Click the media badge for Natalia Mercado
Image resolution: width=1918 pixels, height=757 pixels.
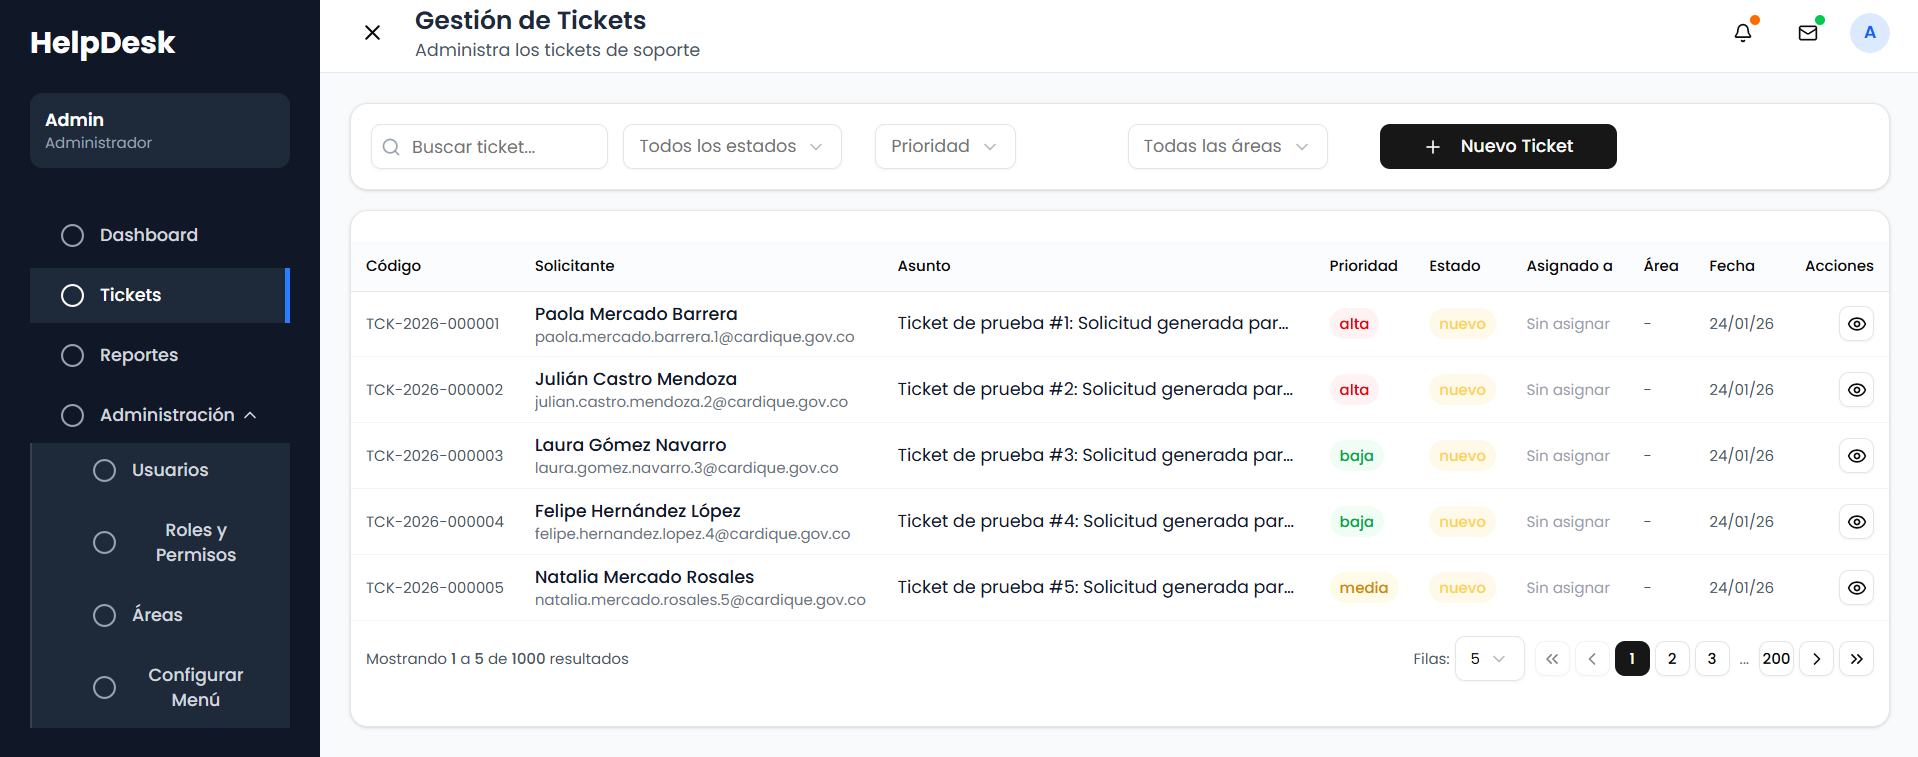pos(1364,588)
